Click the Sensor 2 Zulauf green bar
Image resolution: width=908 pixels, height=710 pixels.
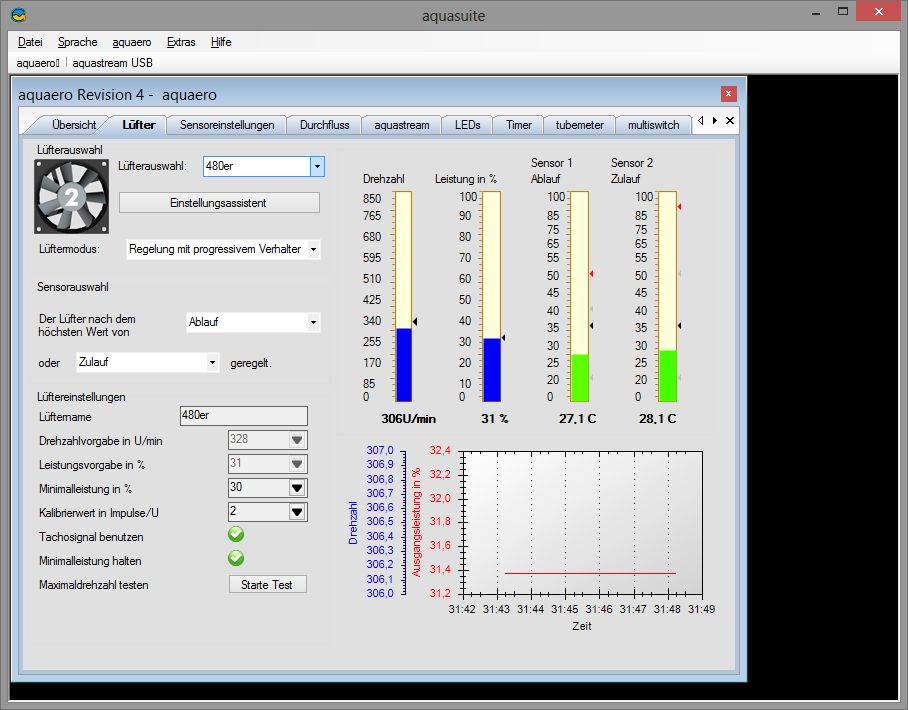pyautogui.click(x=668, y=376)
